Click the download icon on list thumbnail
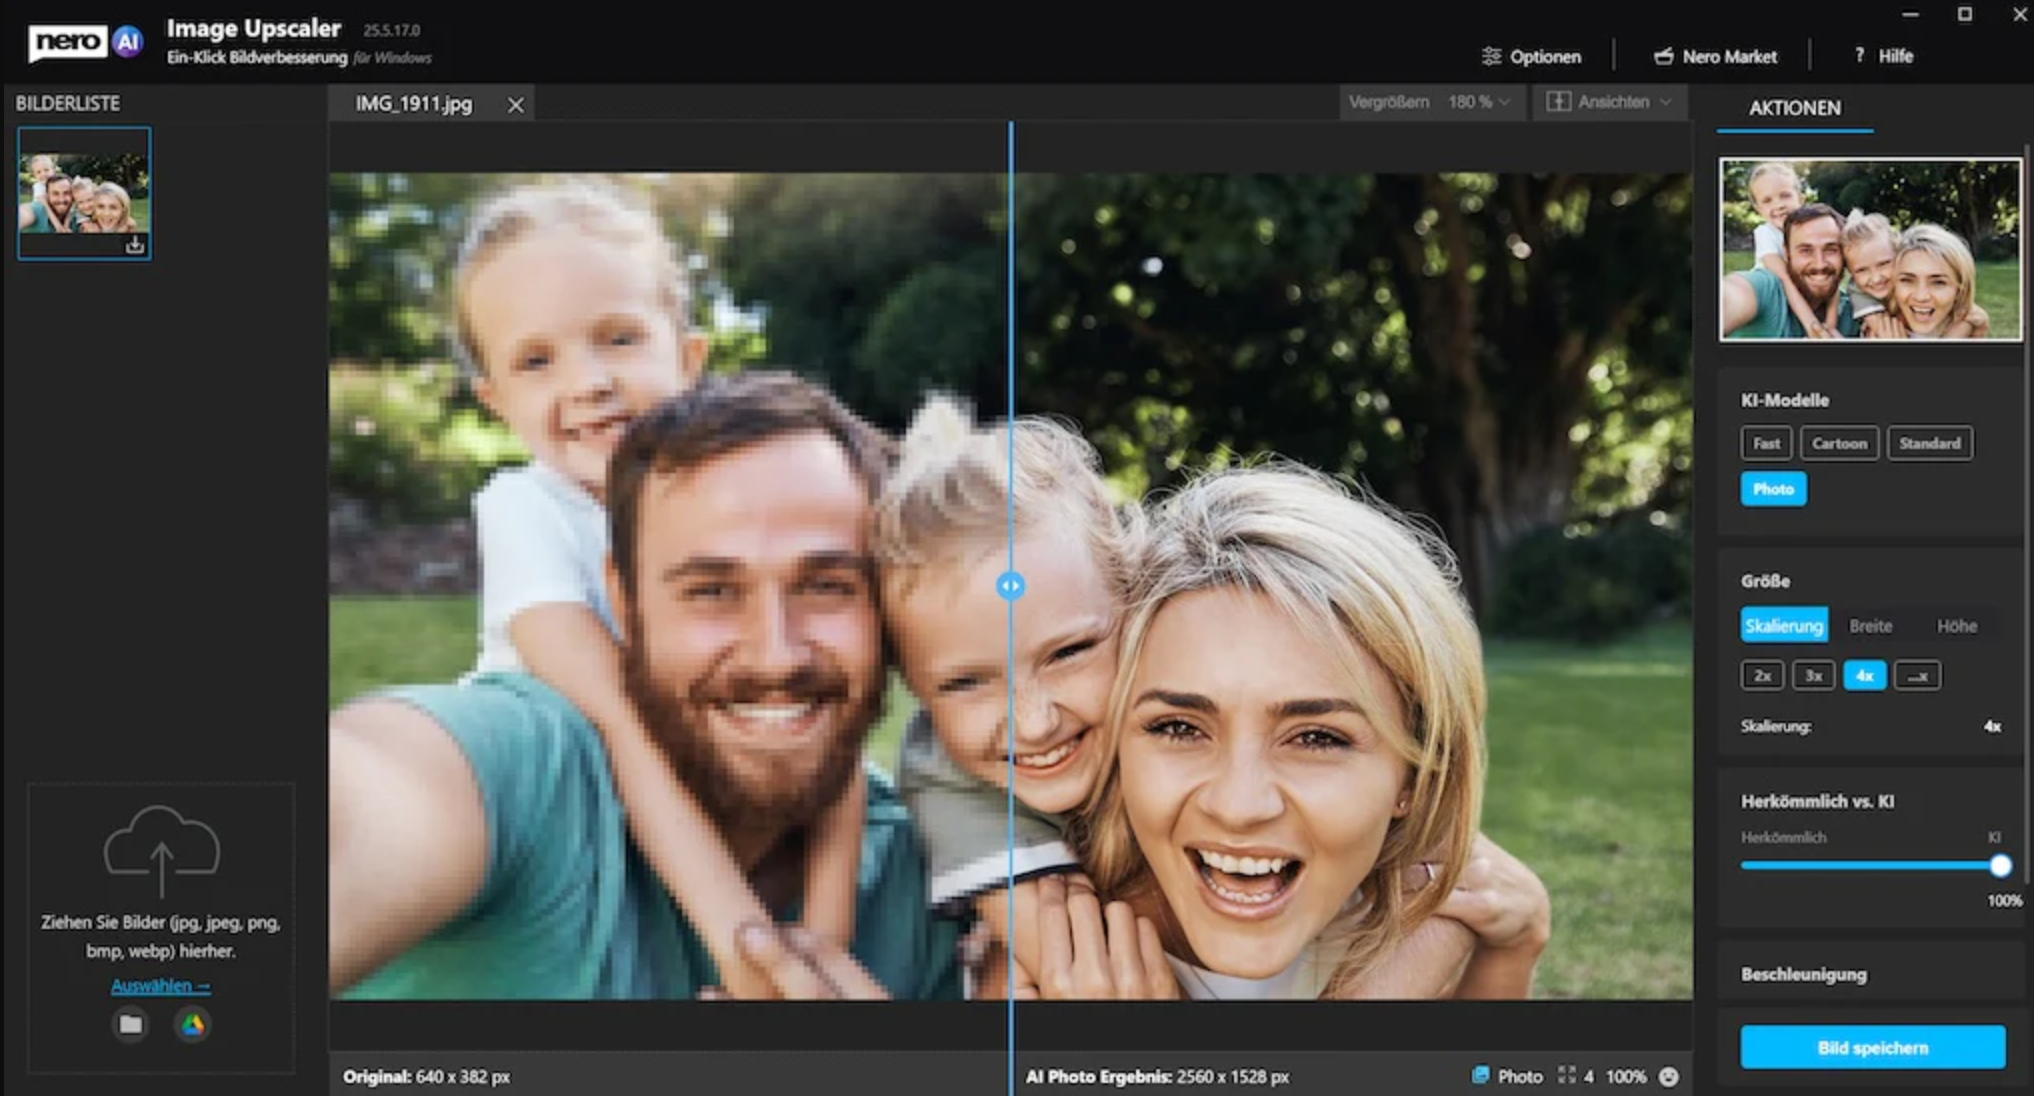This screenshot has width=2034, height=1096. point(135,244)
